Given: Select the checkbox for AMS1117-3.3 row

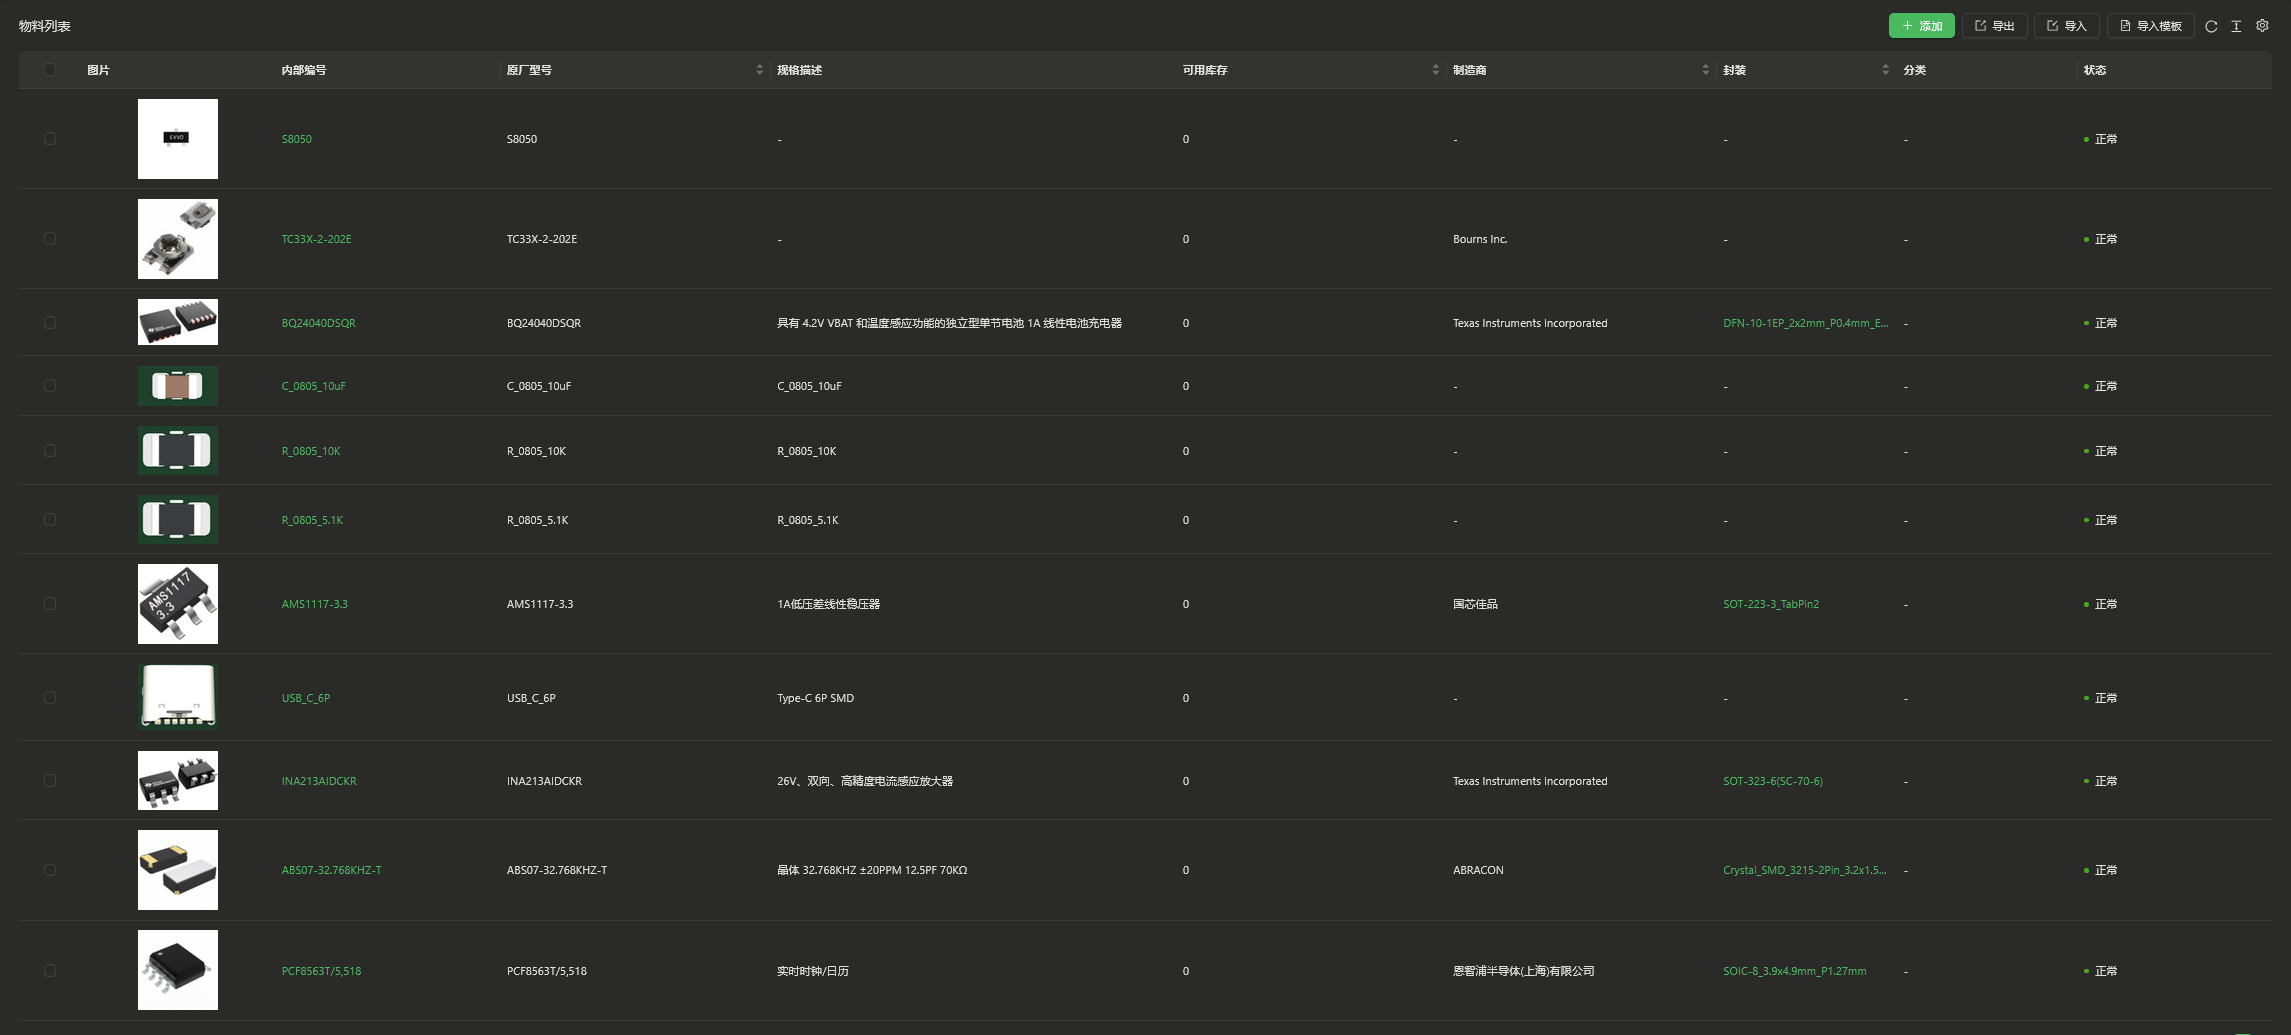Looking at the screenshot, I should pyautogui.click(x=50, y=604).
